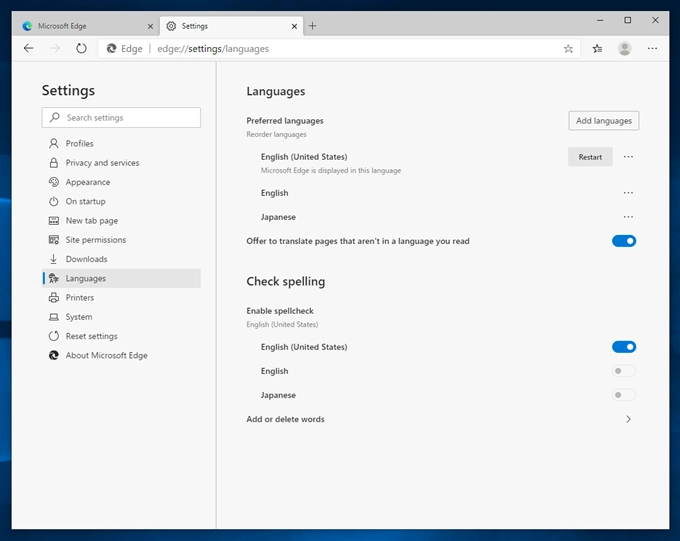Toggle offer to translate pages switch
680x541 pixels.
tap(624, 241)
